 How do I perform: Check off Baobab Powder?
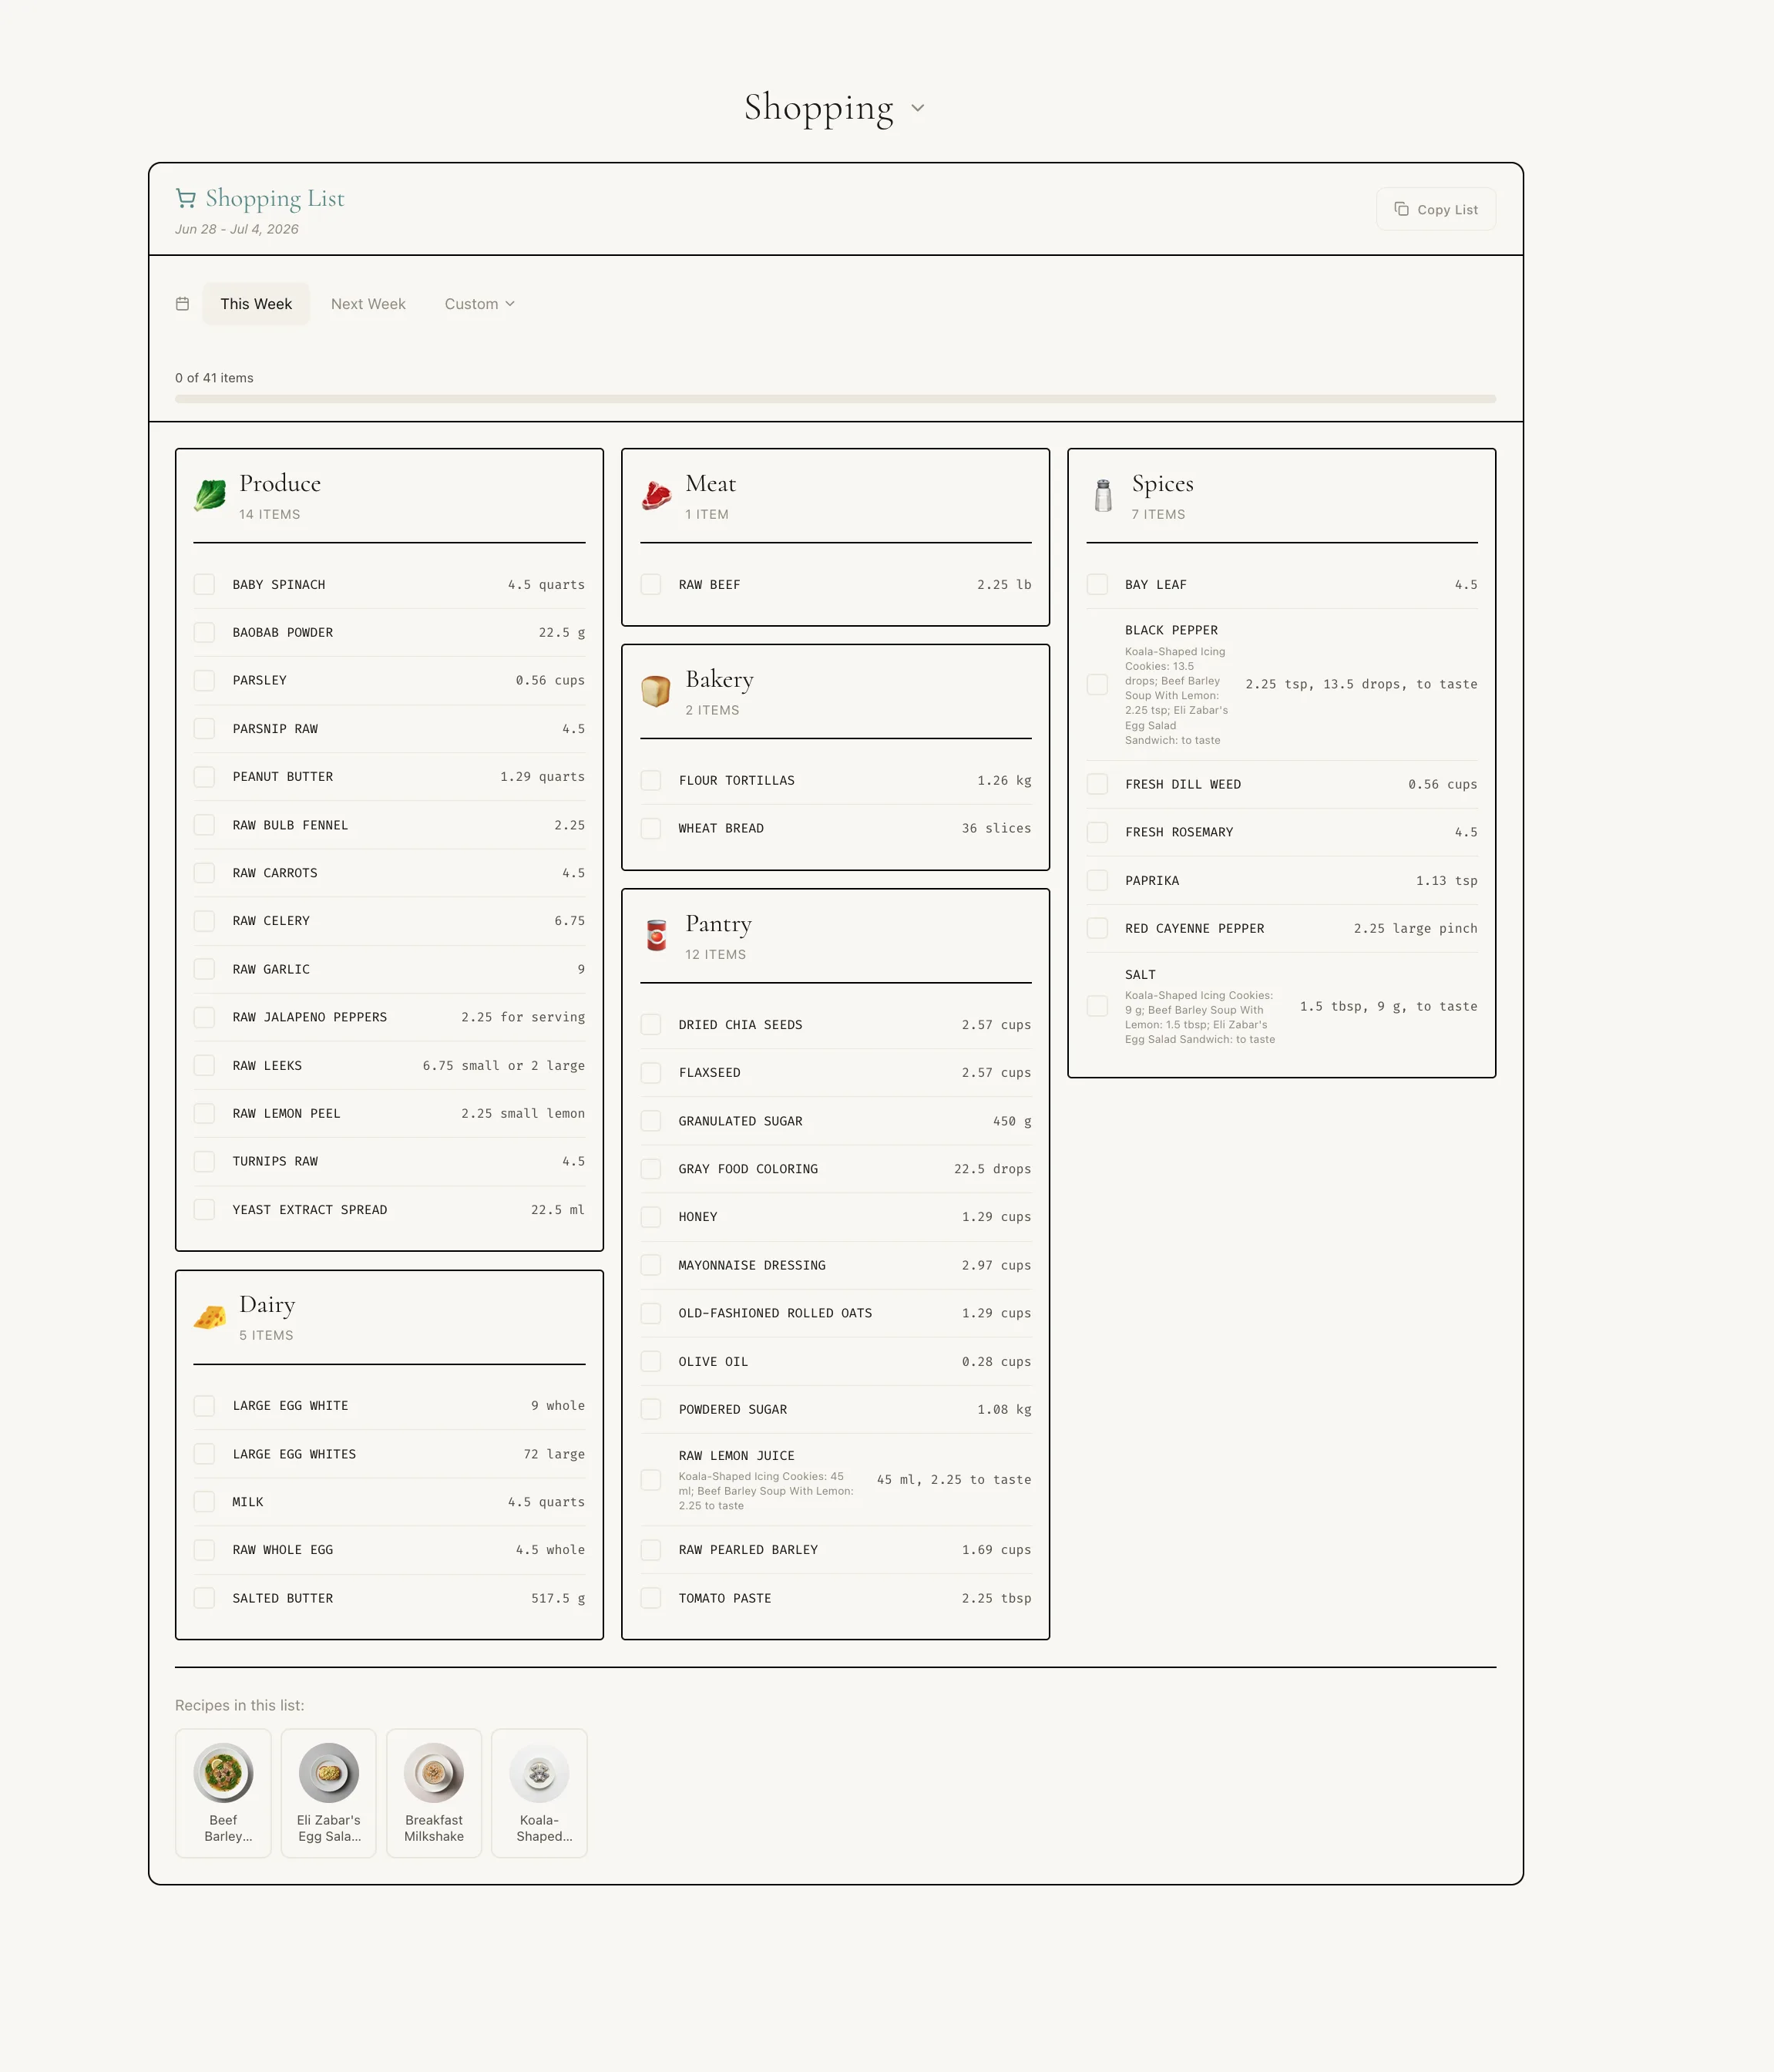(204, 632)
